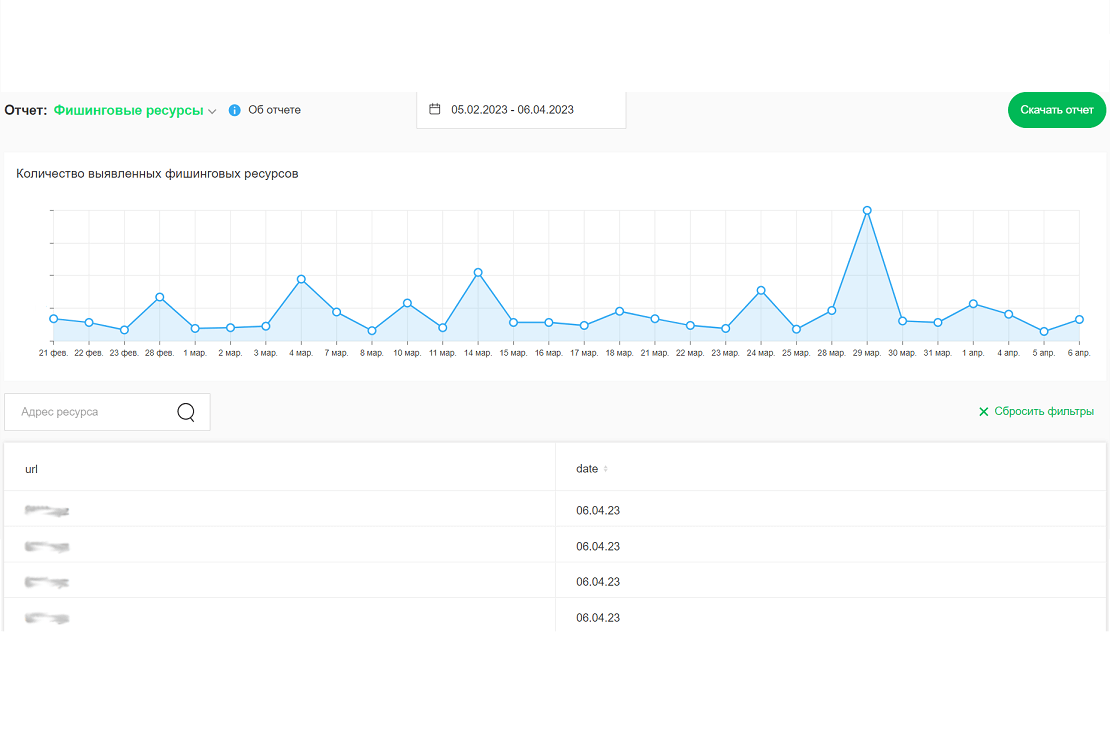This screenshot has width=1110, height=740.
Task: Click the blue info icon near Об отчете
Action: click(234, 110)
